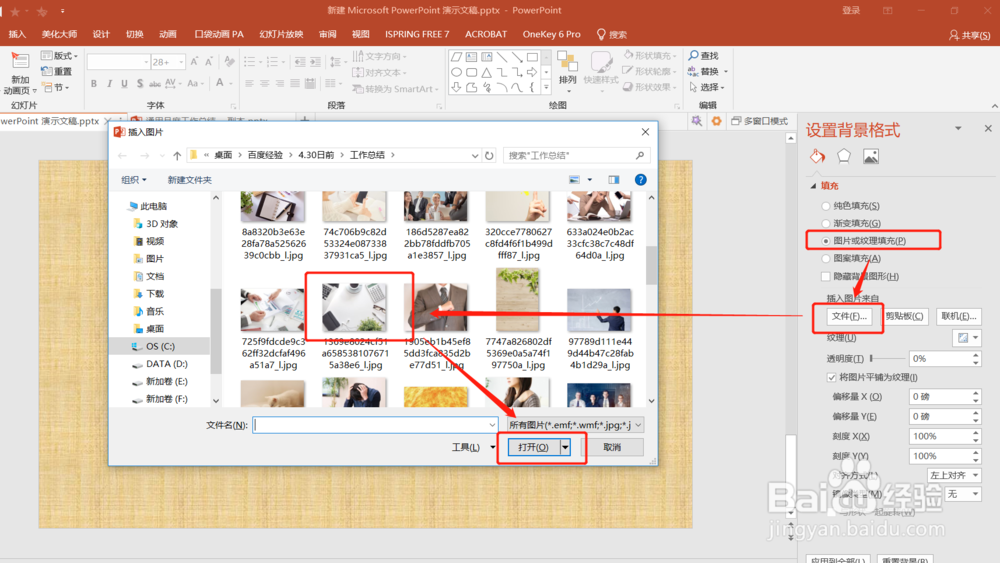
Task: Collapse the Fill section expander
Action: click(x=813, y=186)
